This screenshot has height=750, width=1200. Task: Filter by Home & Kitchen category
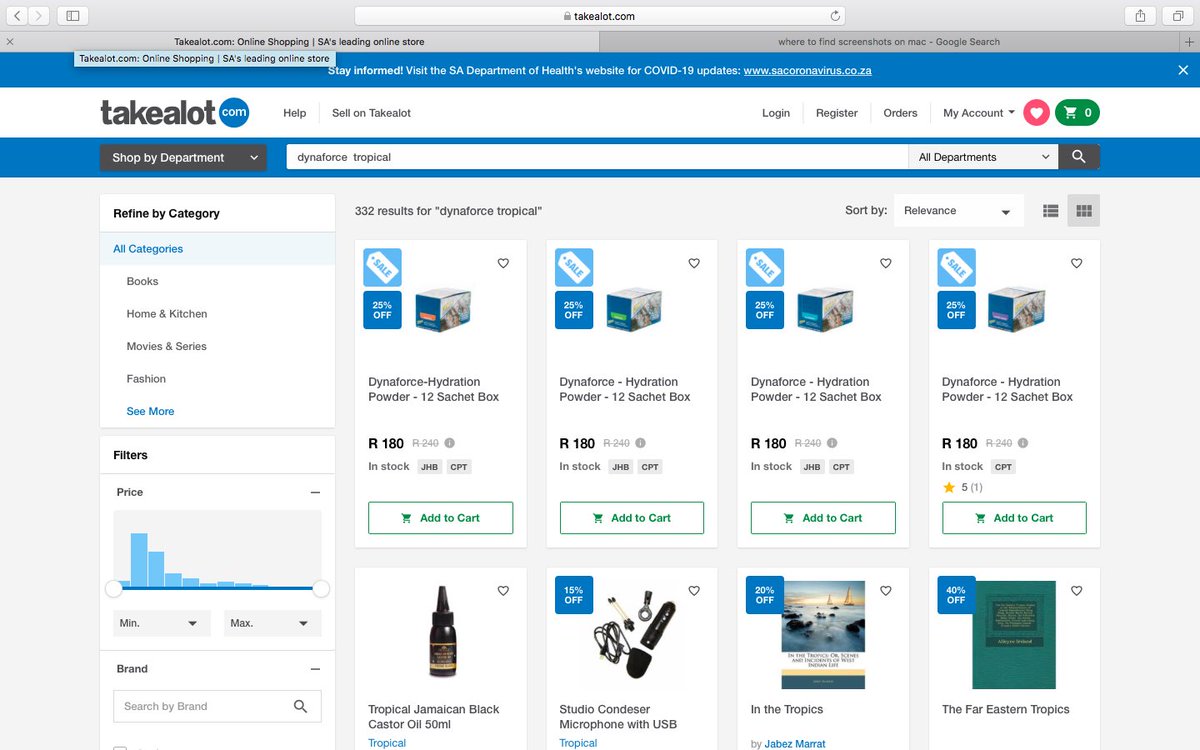point(167,314)
